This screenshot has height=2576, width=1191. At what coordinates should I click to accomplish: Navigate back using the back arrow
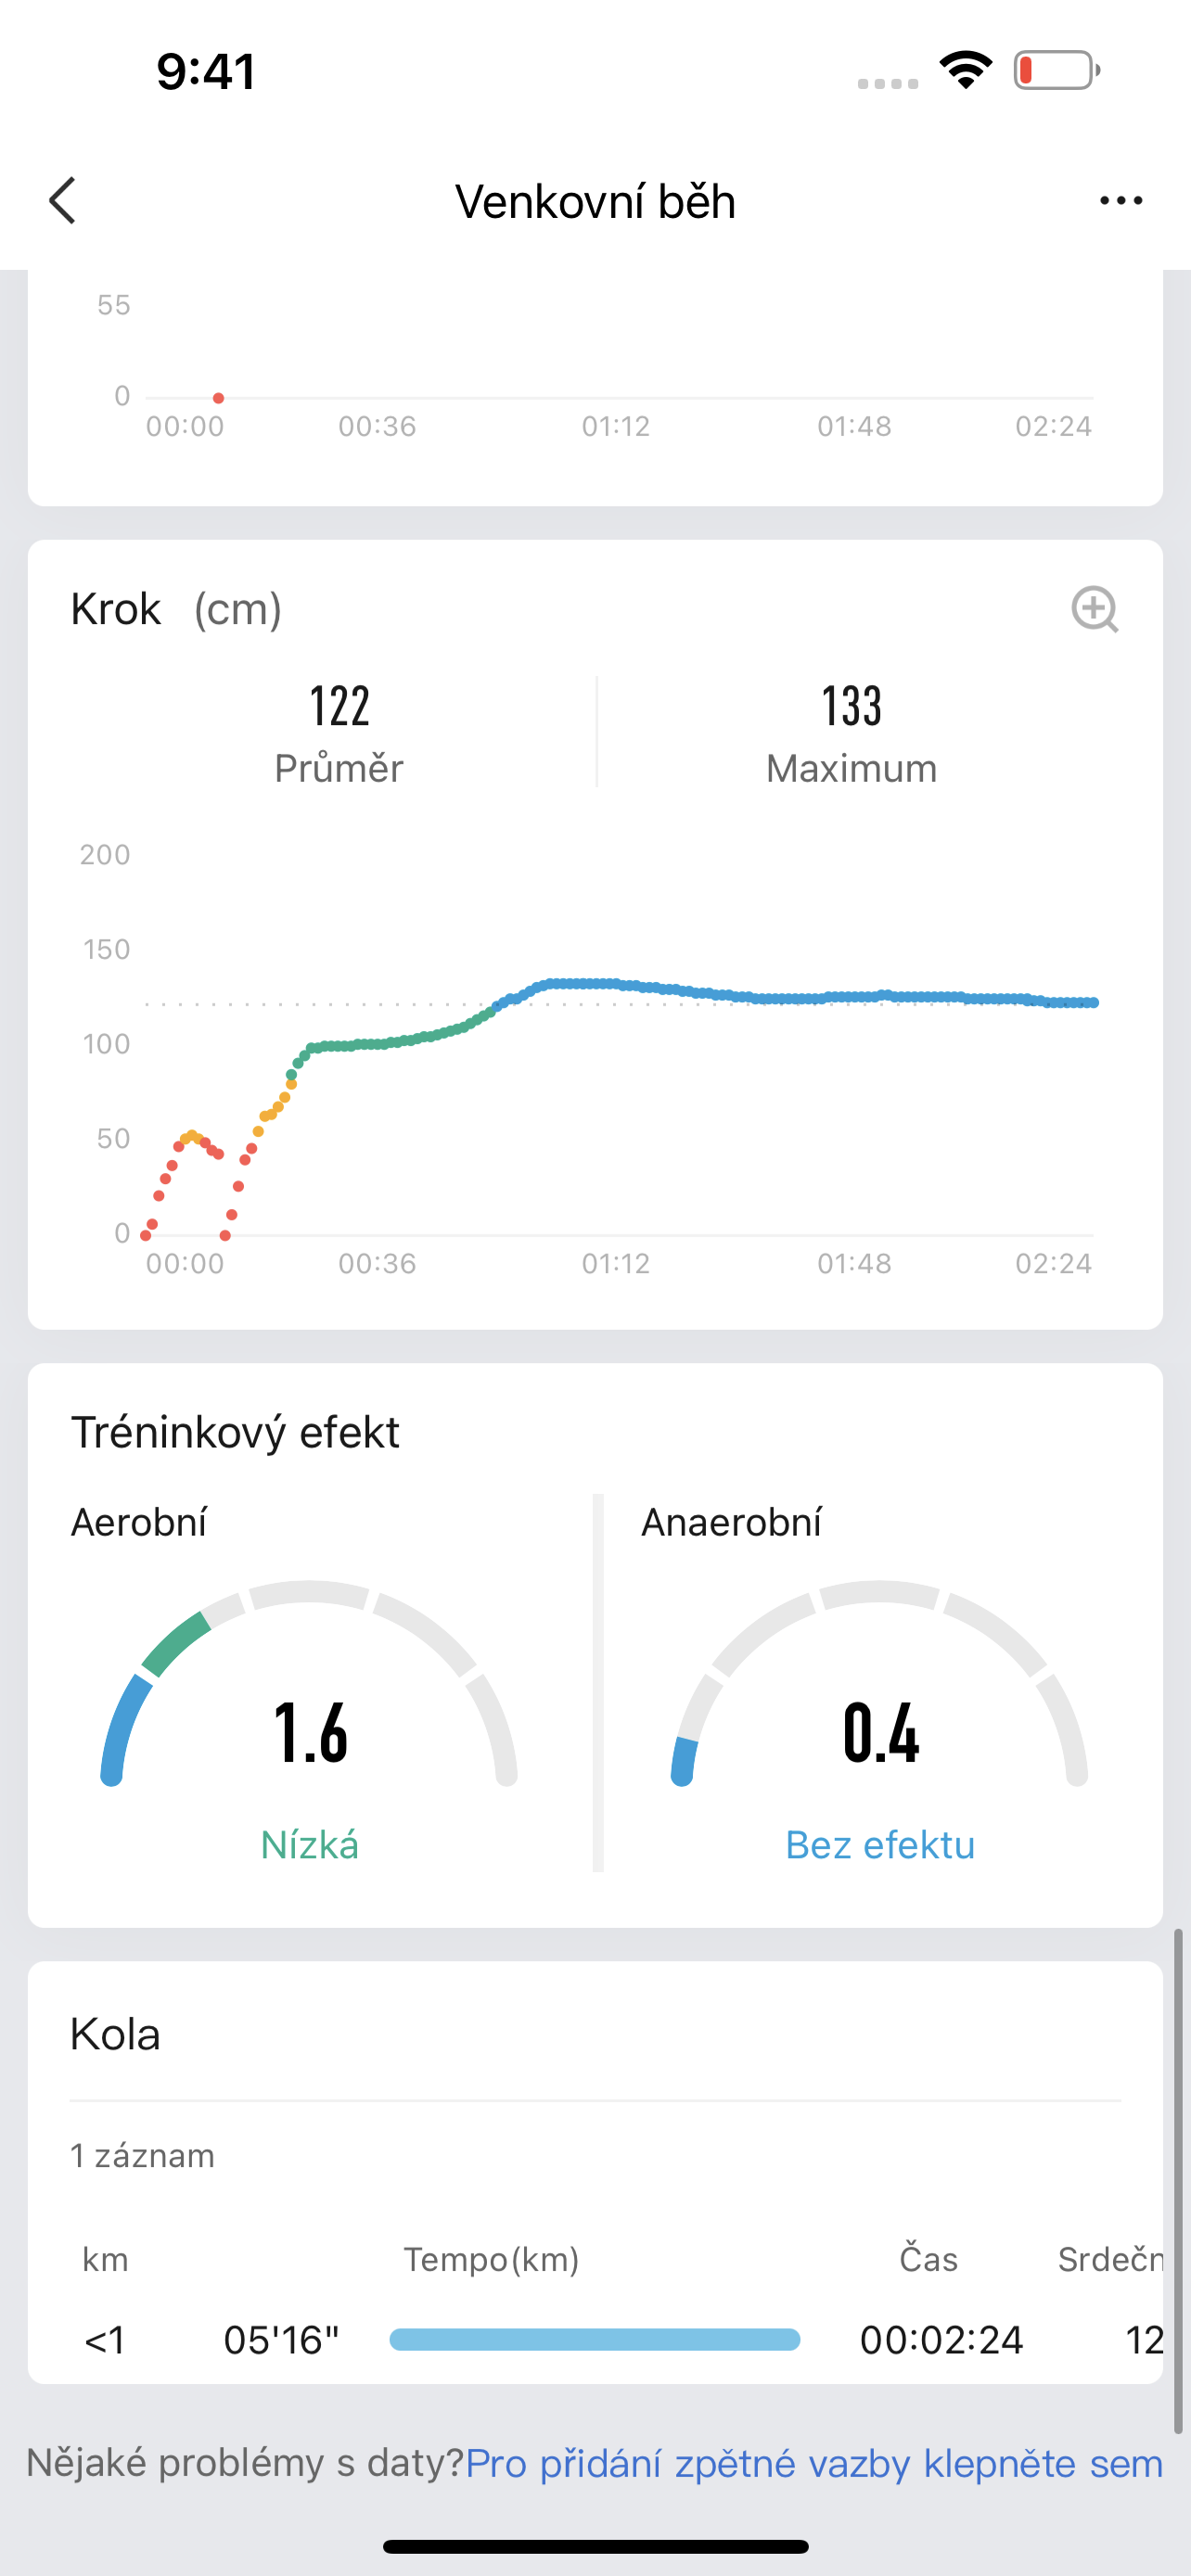[x=63, y=200]
